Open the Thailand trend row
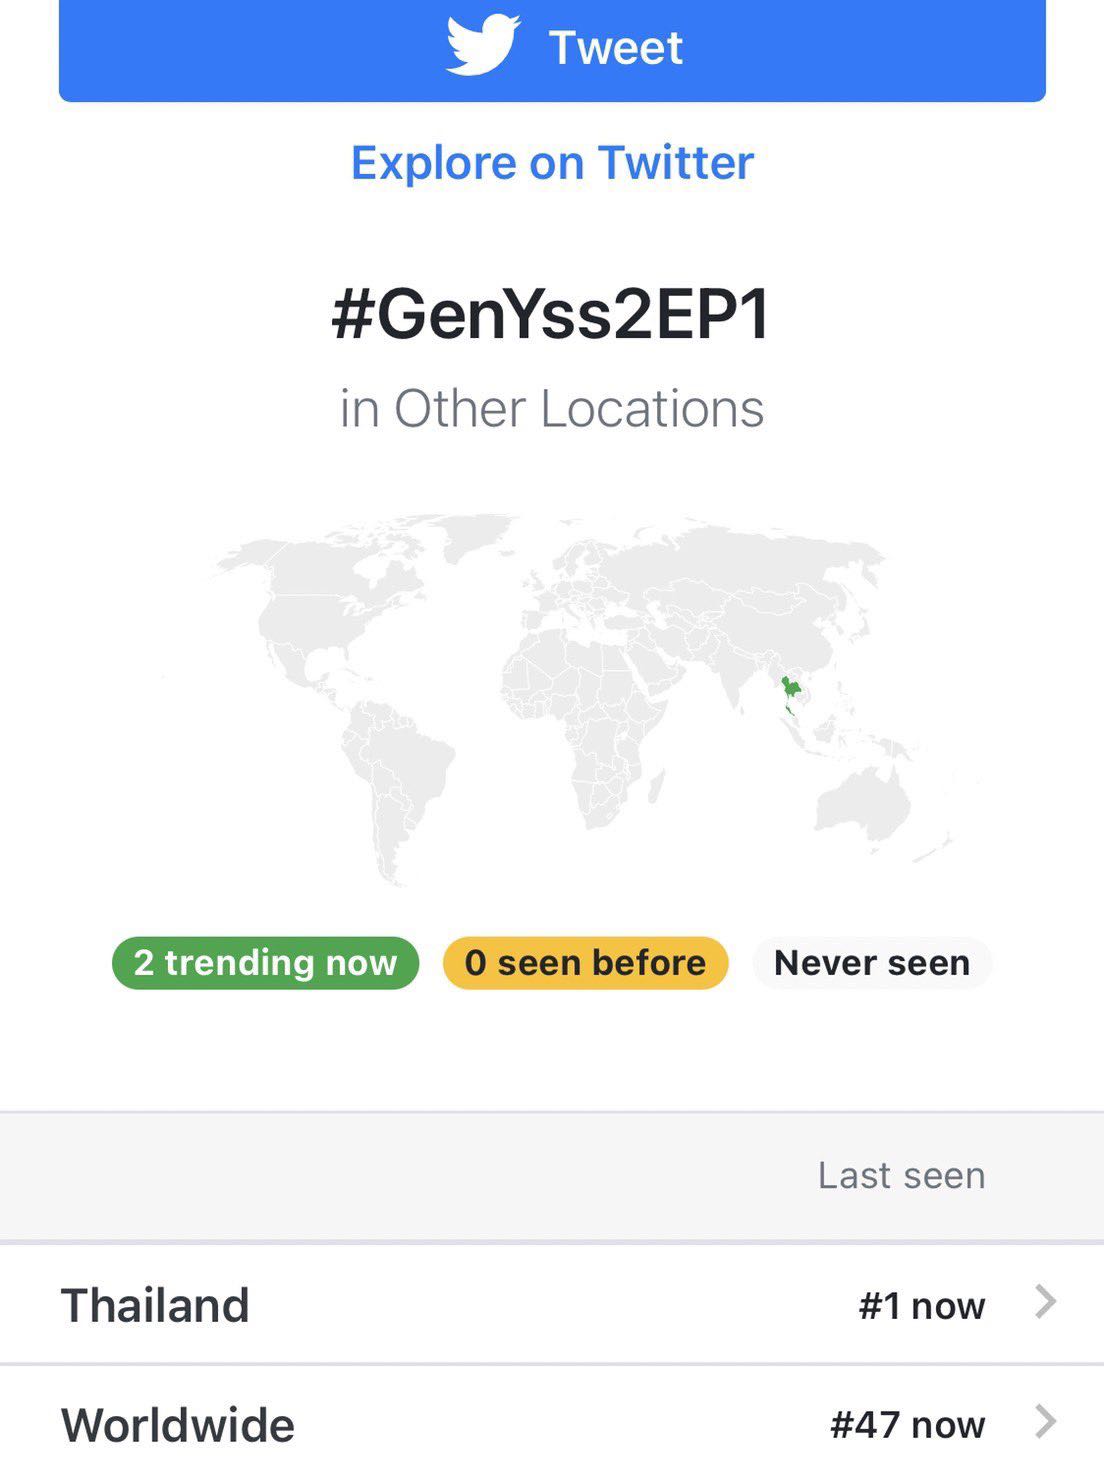1104x1484 pixels. pyautogui.click(x=552, y=1304)
